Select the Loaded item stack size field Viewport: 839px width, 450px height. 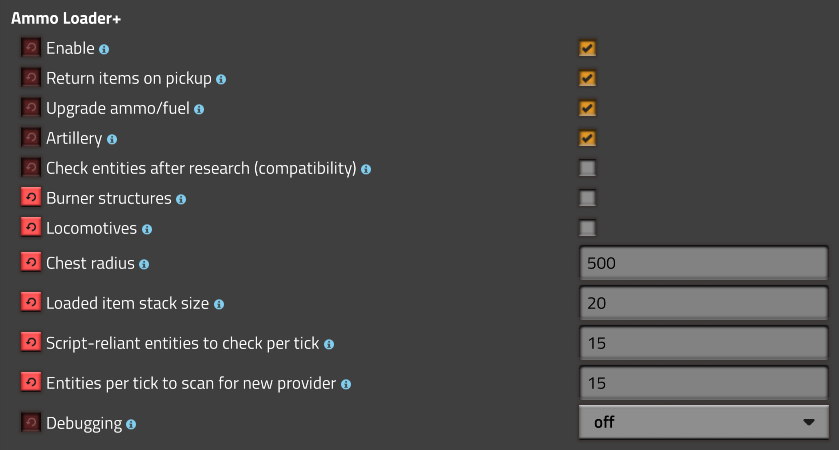click(704, 303)
